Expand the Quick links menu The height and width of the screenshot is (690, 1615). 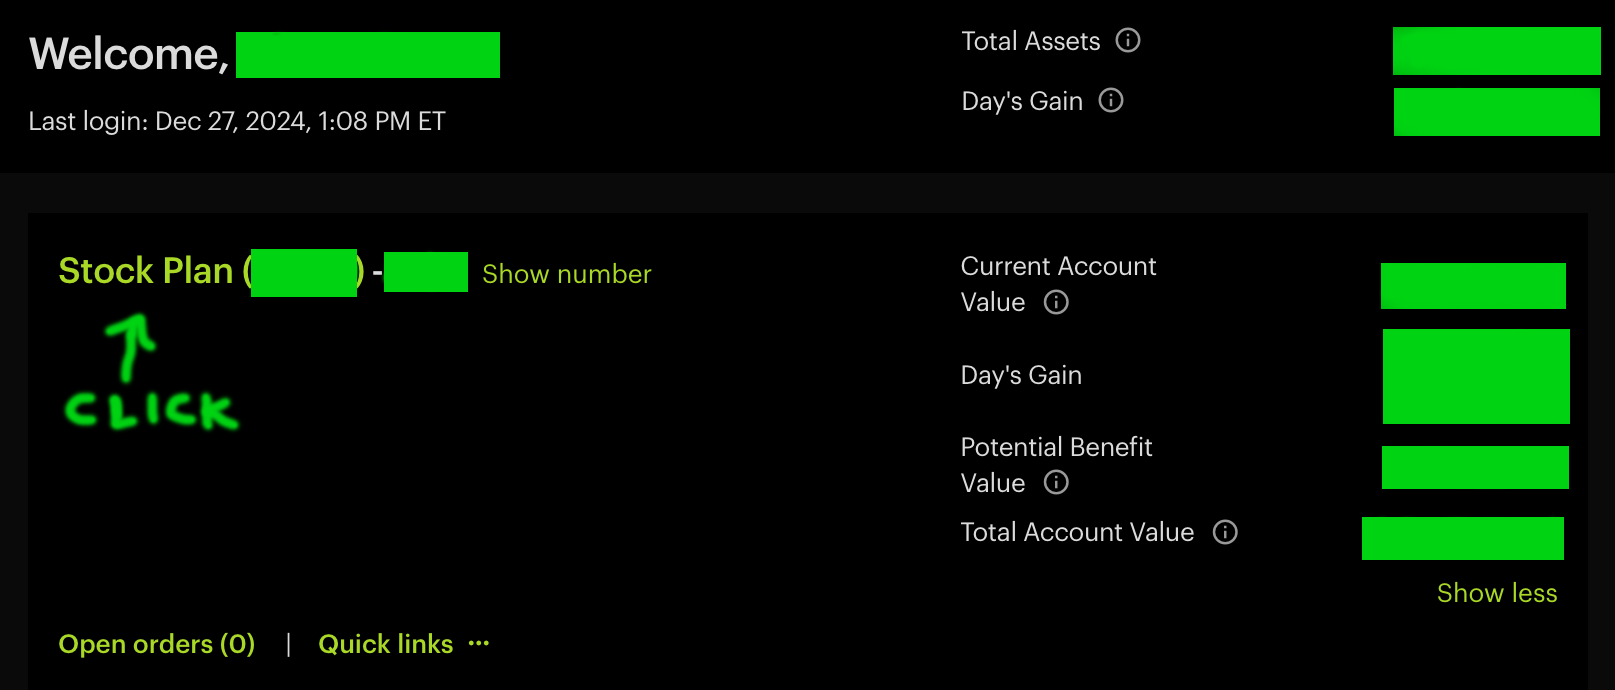click(x=385, y=644)
